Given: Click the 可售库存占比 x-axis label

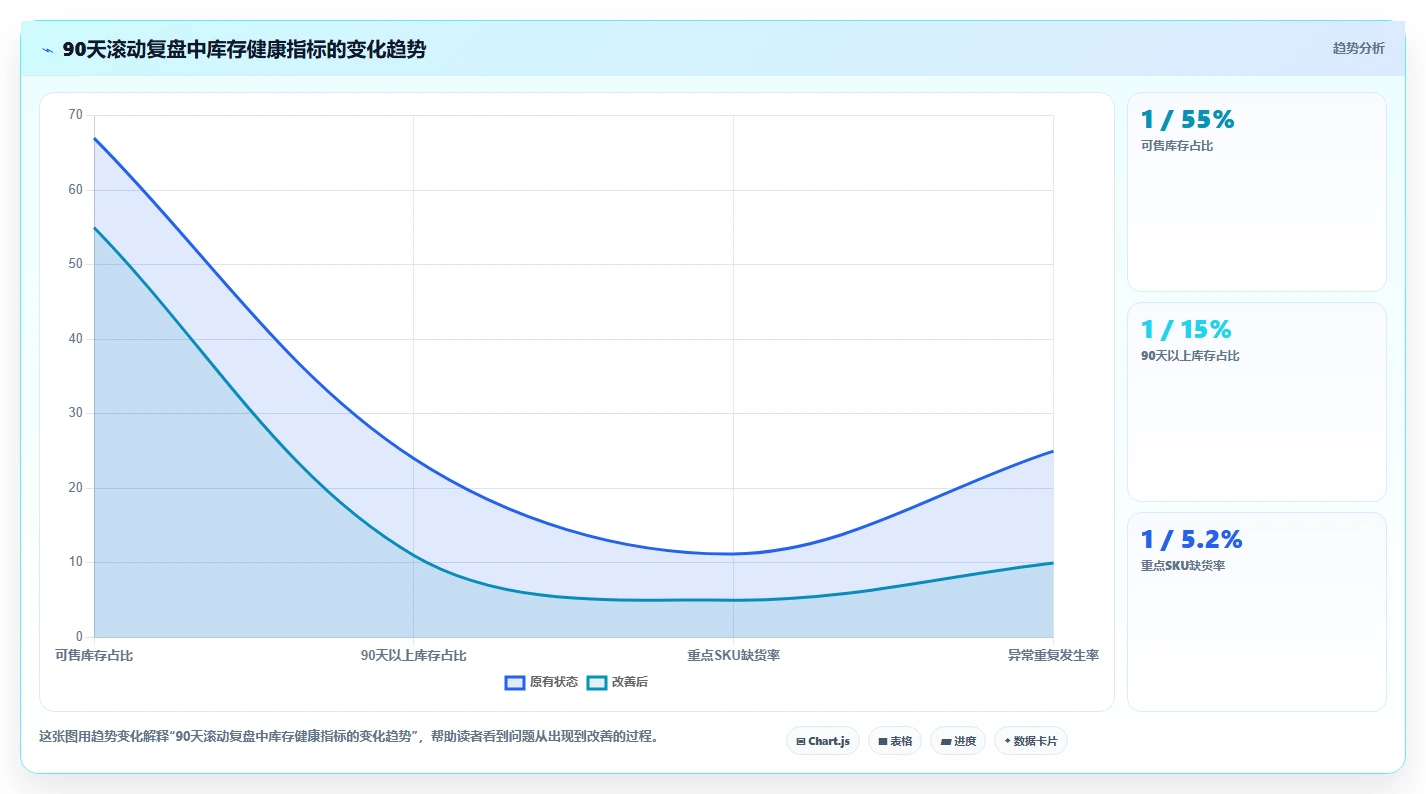Looking at the screenshot, I should tap(94, 656).
